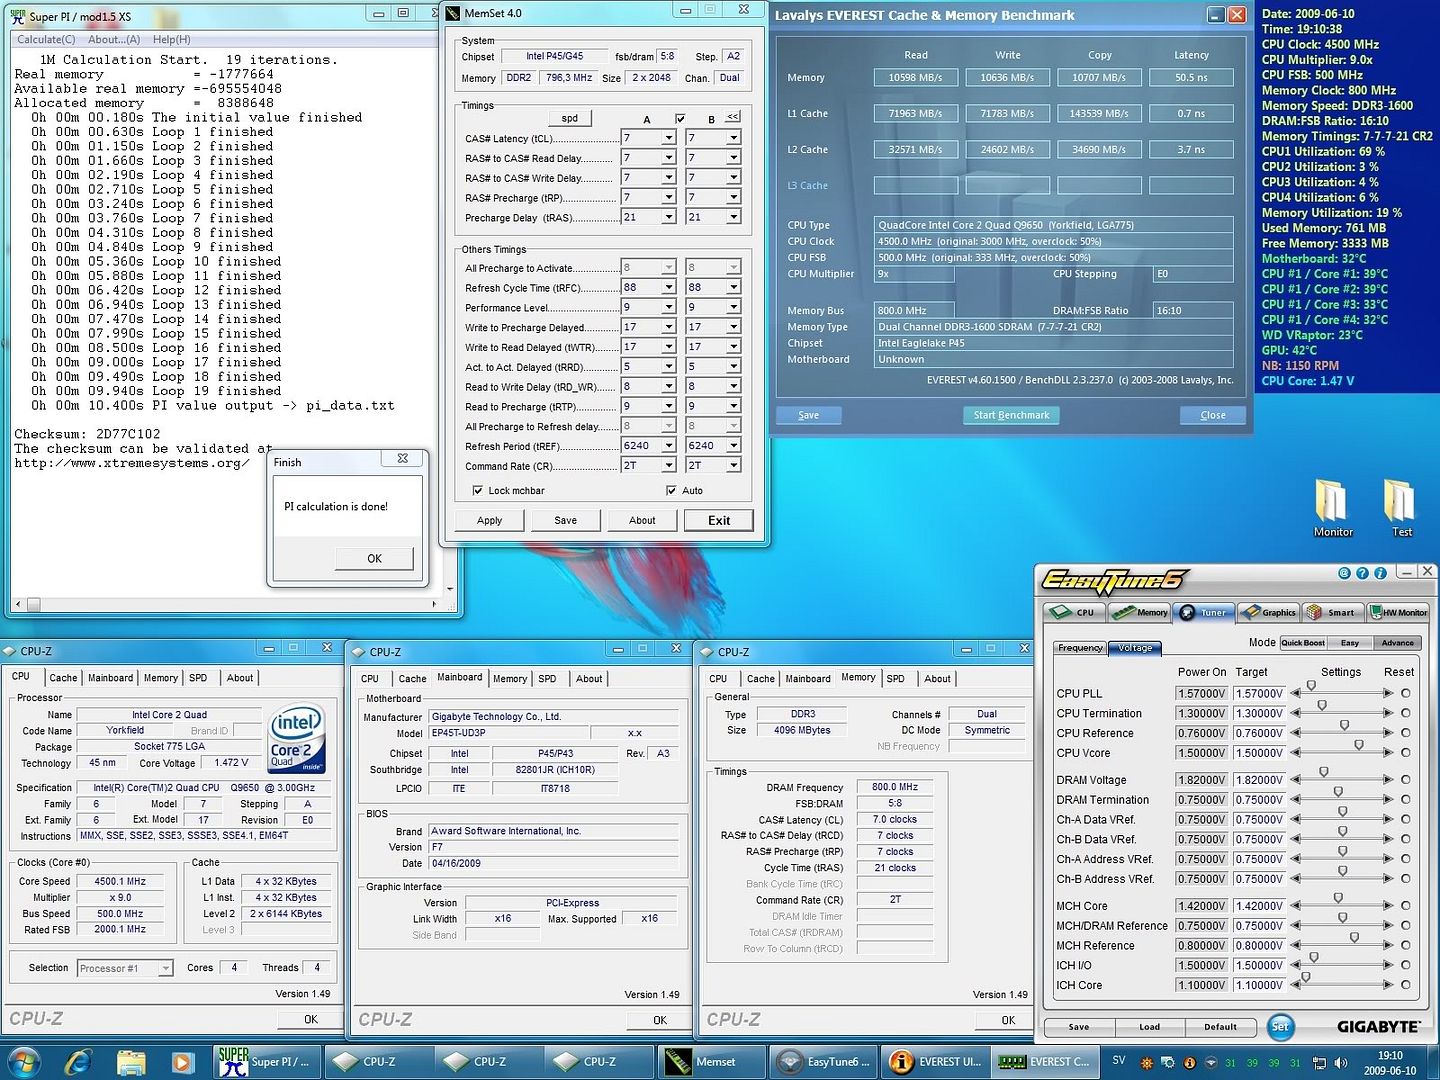Click the EasyTune6 help question-mark icon

pyautogui.click(x=1362, y=573)
